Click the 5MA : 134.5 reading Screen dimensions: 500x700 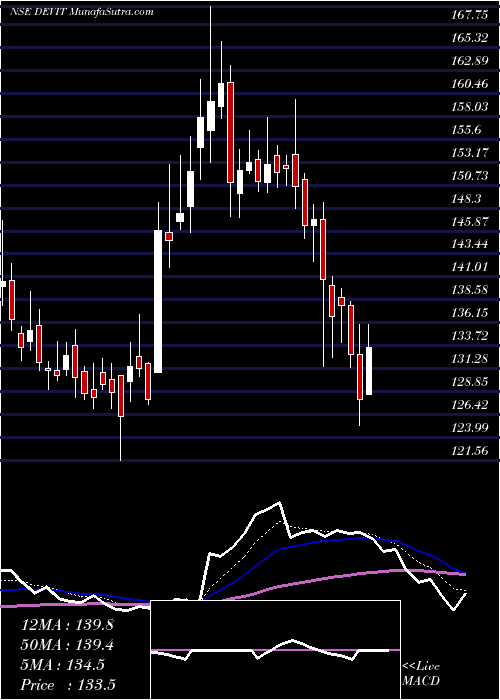coord(63,665)
